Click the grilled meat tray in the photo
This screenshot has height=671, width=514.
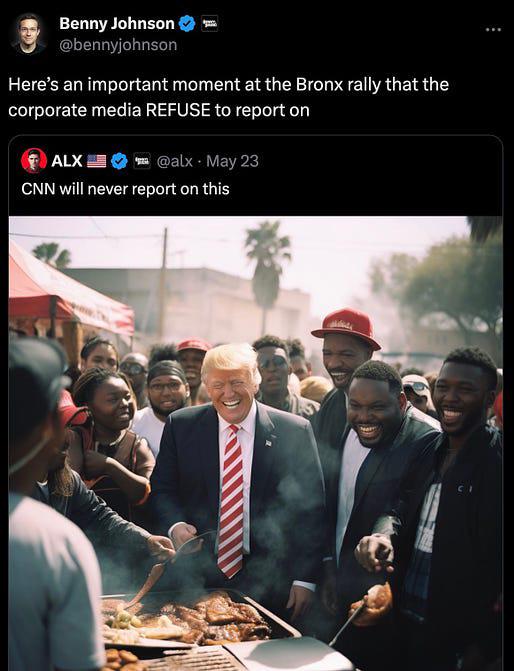[x=199, y=616]
